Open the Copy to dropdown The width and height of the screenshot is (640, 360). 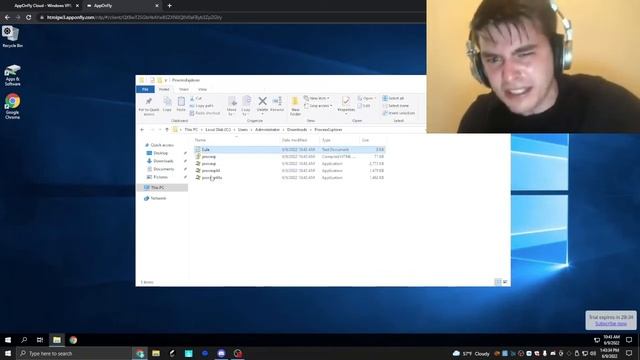(x=246, y=106)
